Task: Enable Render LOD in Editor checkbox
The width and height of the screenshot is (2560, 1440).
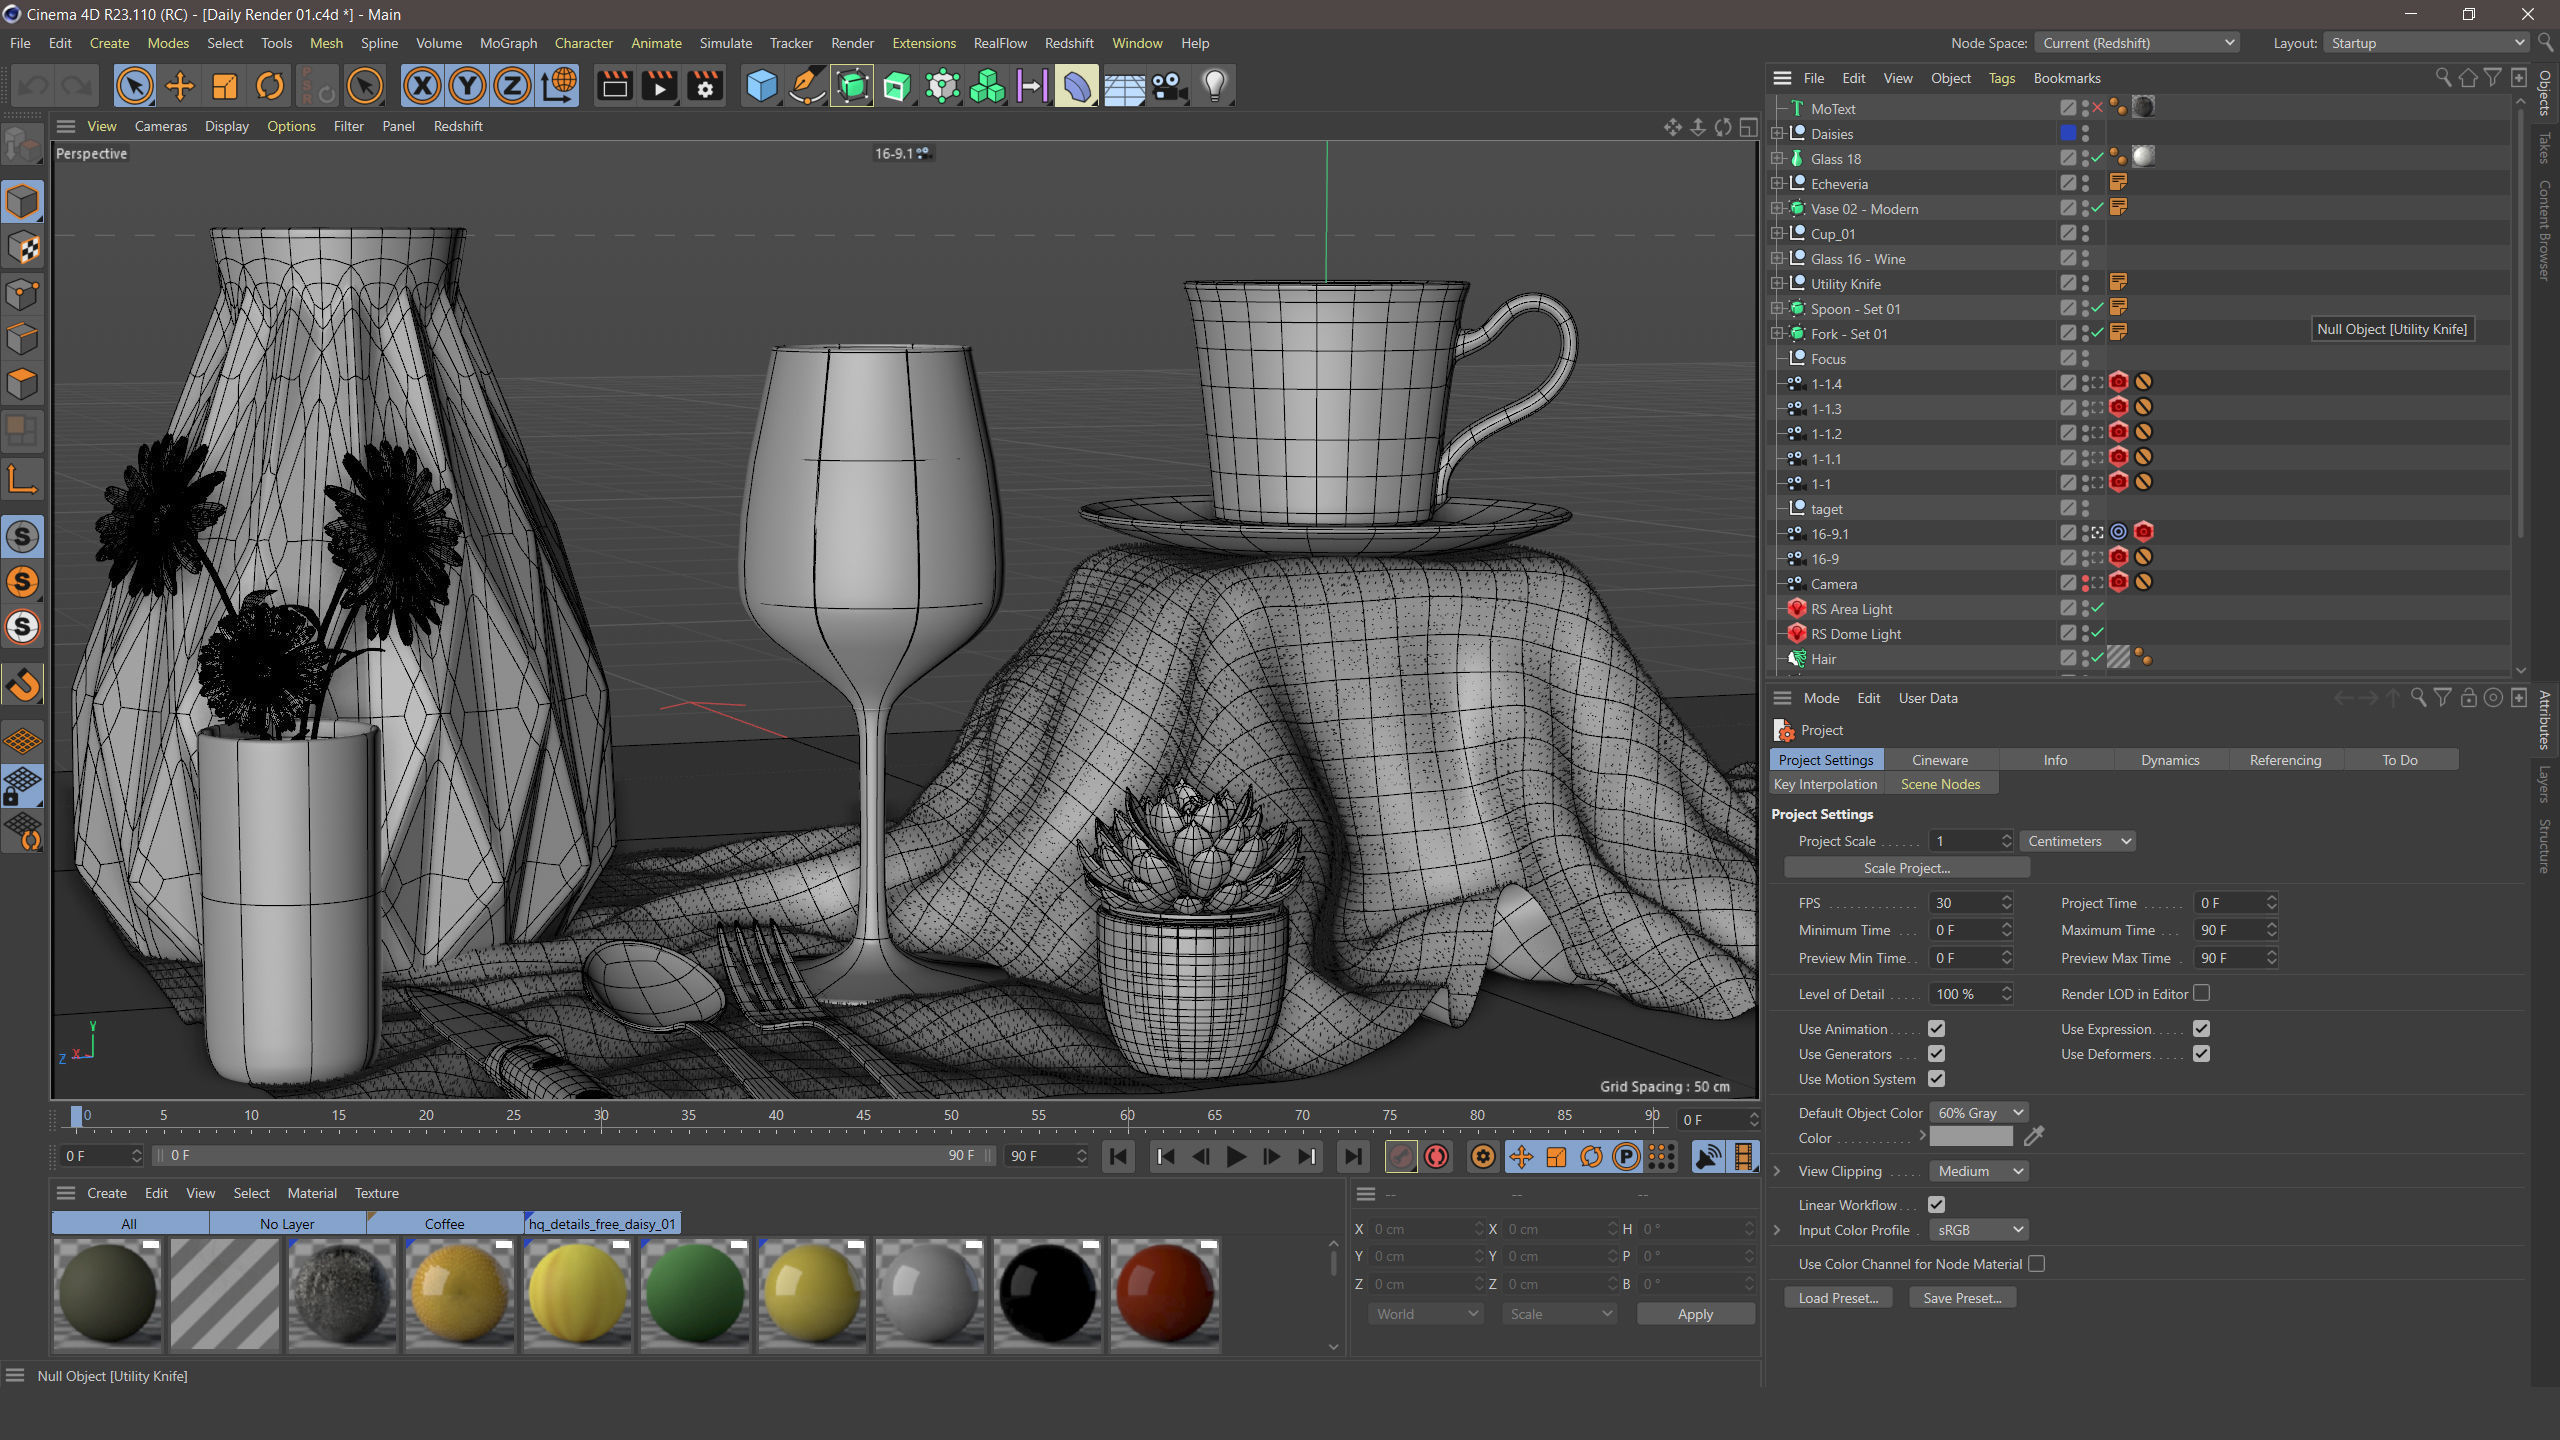Action: [2201, 993]
